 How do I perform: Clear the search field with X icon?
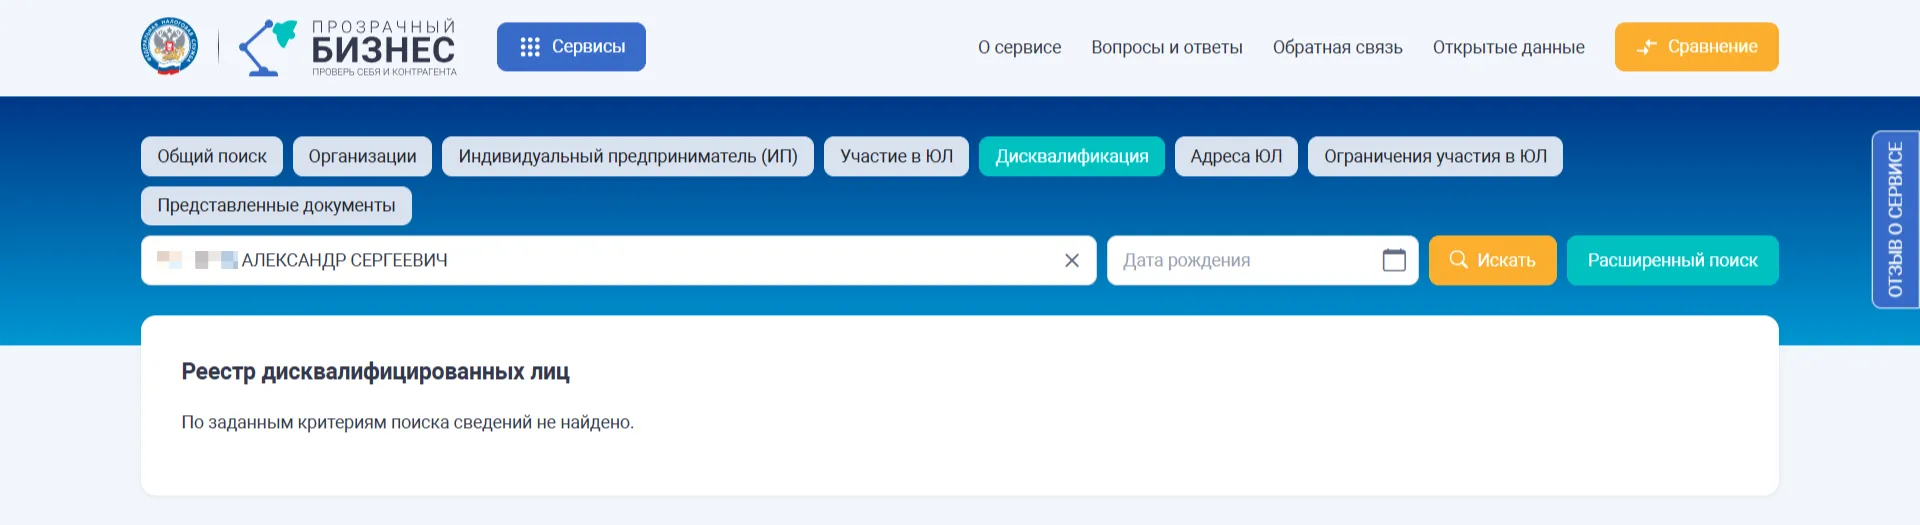tap(1071, 260)
